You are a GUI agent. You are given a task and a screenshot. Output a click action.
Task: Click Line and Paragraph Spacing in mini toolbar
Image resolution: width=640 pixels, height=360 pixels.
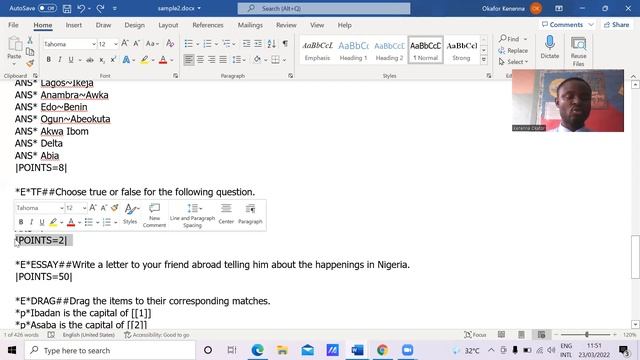pyautogui.click(x=192, y=215)
